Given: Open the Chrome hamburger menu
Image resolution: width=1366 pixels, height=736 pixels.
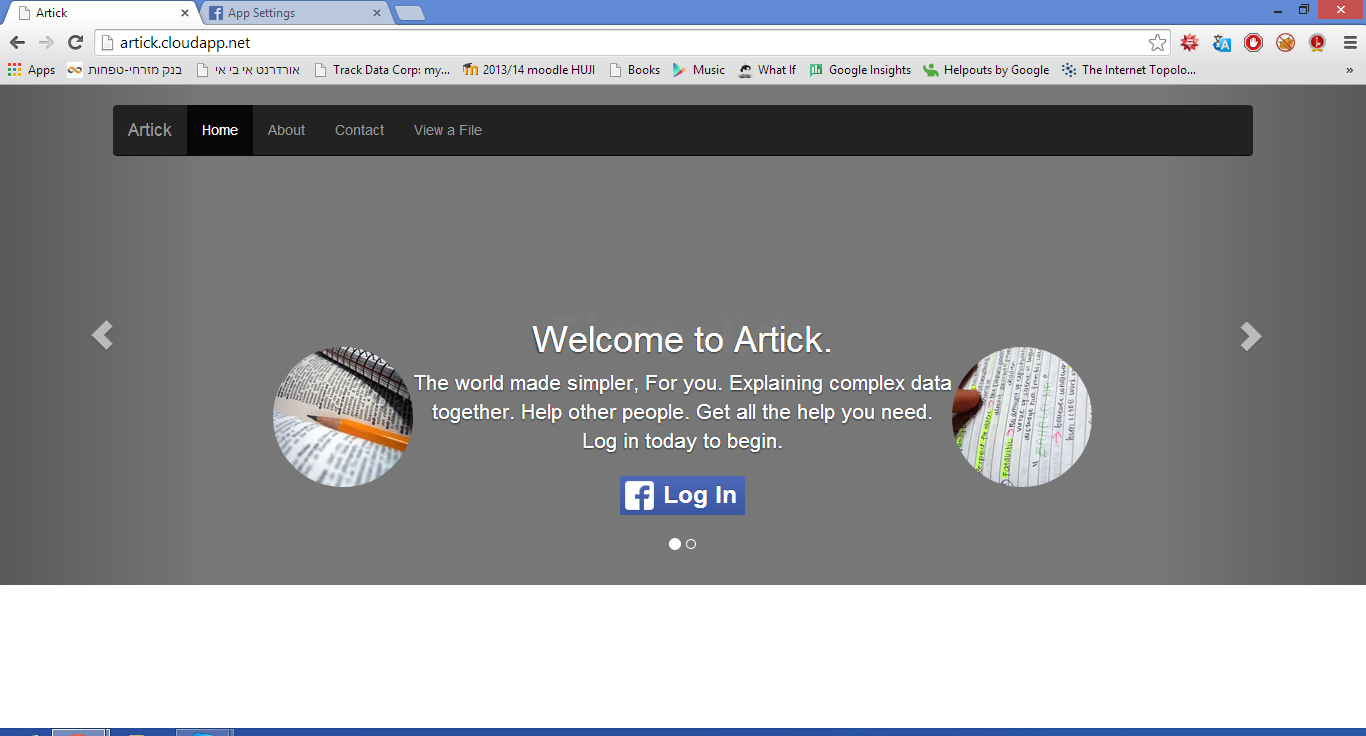Looking at the screenshot, I should [x=1350, y=43].
